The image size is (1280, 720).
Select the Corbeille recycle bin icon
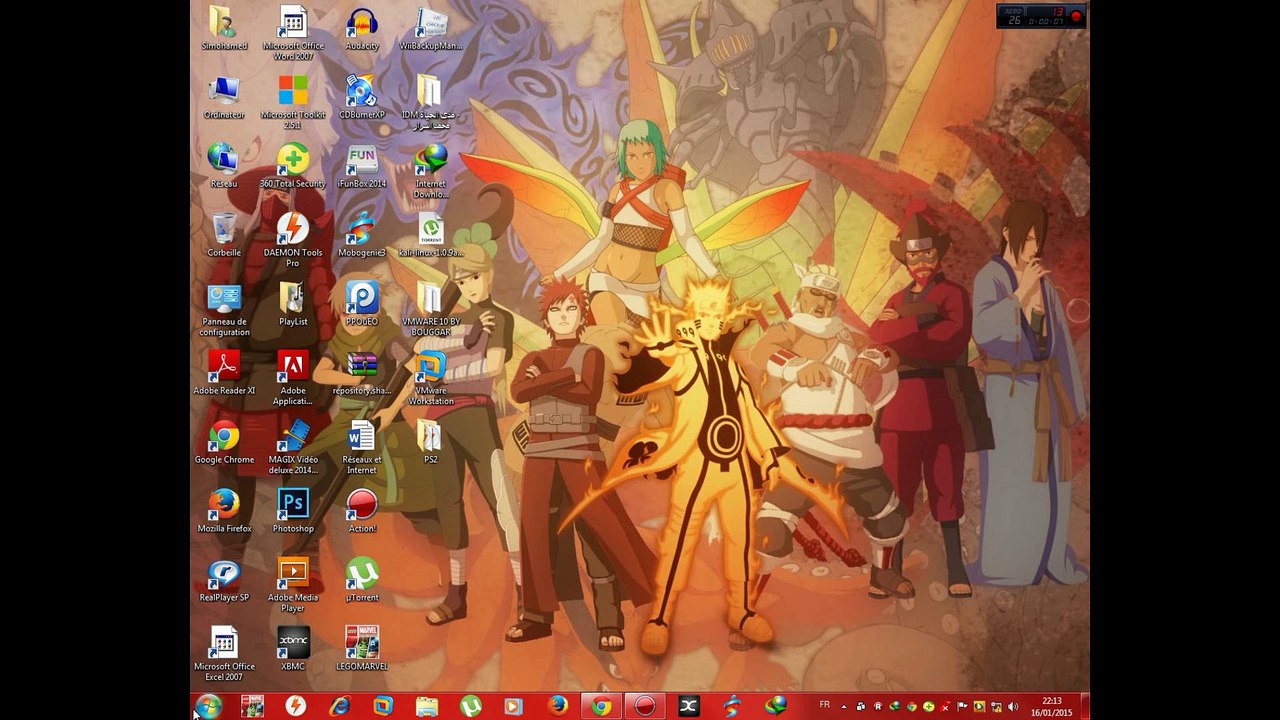(224, 235)
